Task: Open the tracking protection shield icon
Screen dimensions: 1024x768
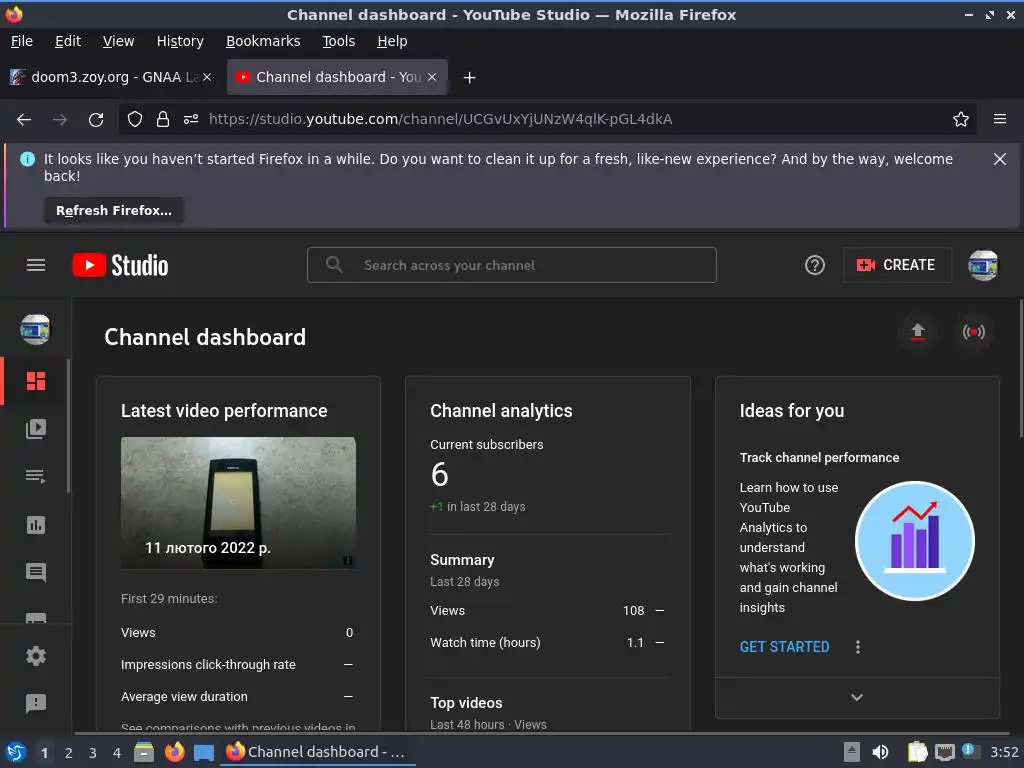Action: click(135, 120)
